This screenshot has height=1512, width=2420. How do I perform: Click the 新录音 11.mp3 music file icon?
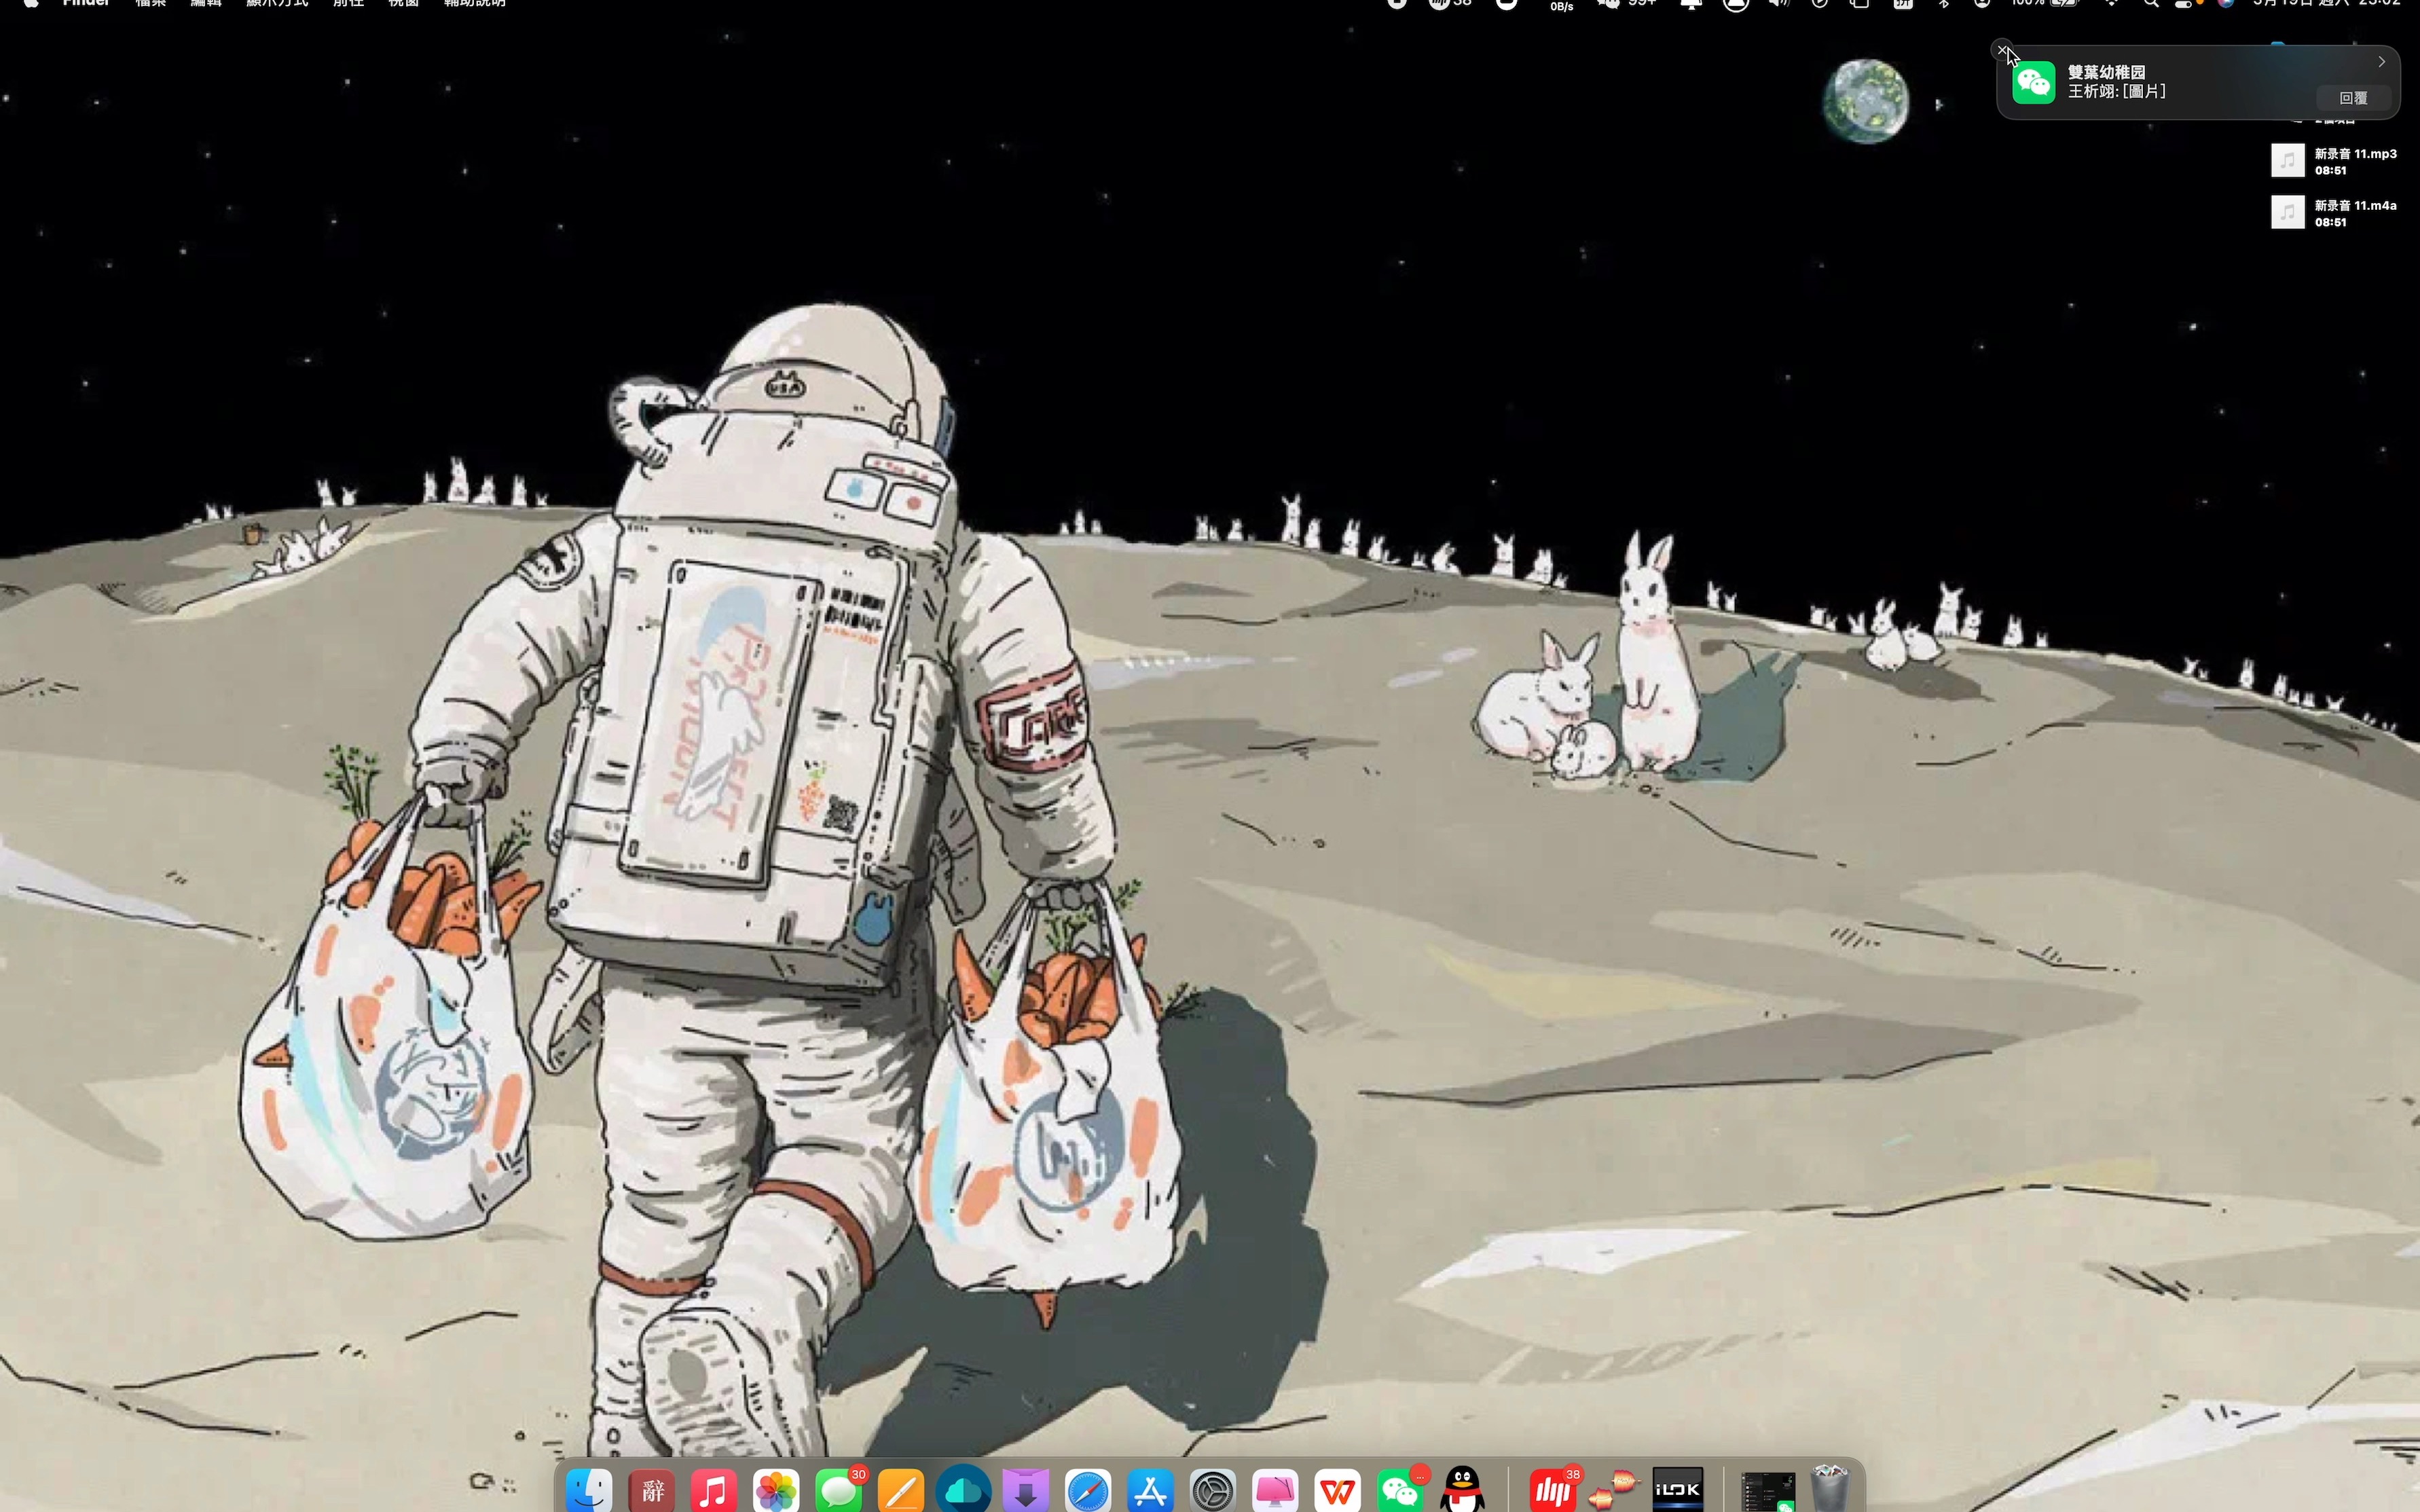point(2288,160)
